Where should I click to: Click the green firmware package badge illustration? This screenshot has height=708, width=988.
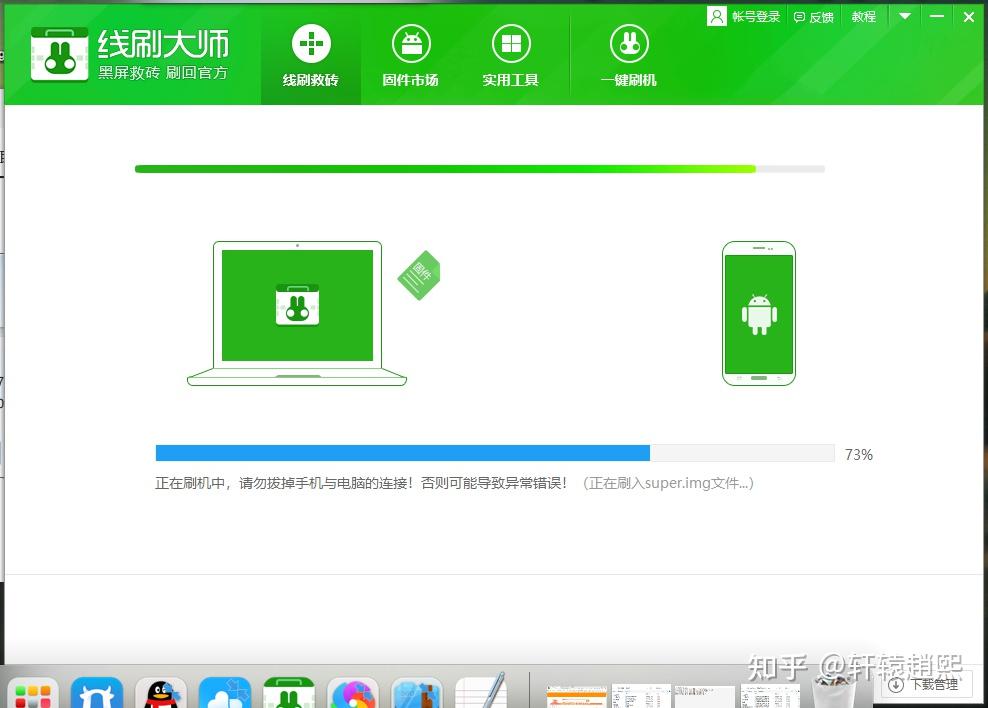pos(418,275)
